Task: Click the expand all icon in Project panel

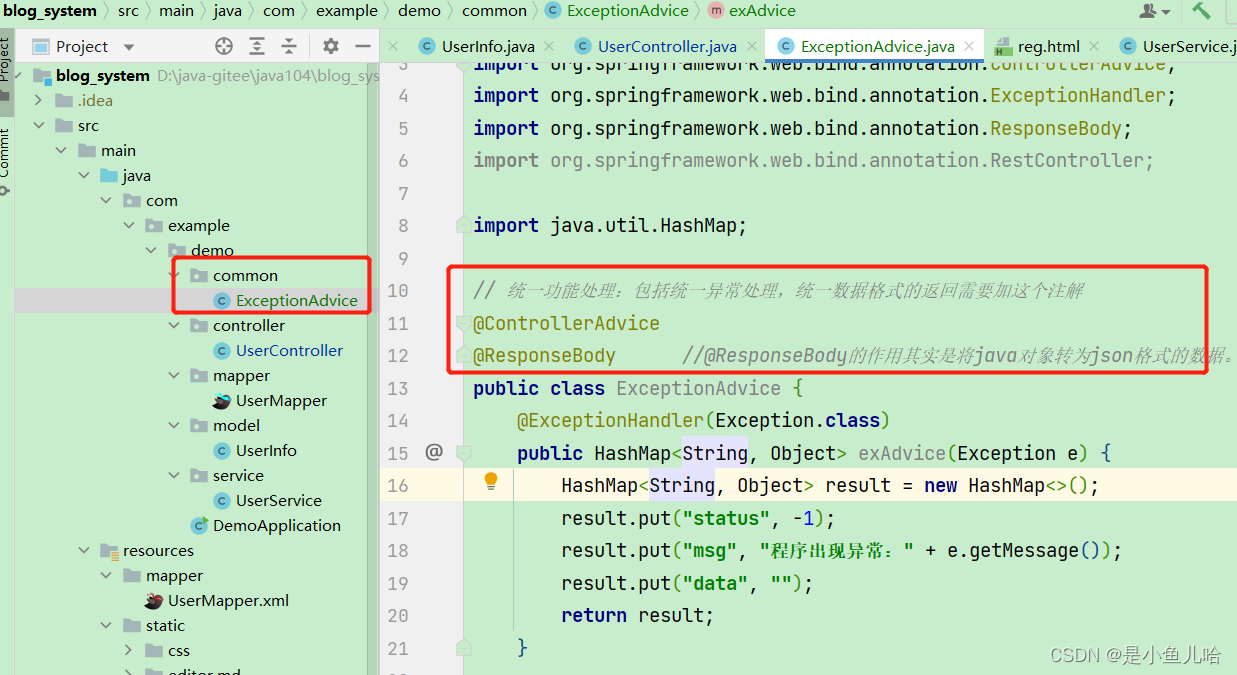Action: [x=257, y=46]
